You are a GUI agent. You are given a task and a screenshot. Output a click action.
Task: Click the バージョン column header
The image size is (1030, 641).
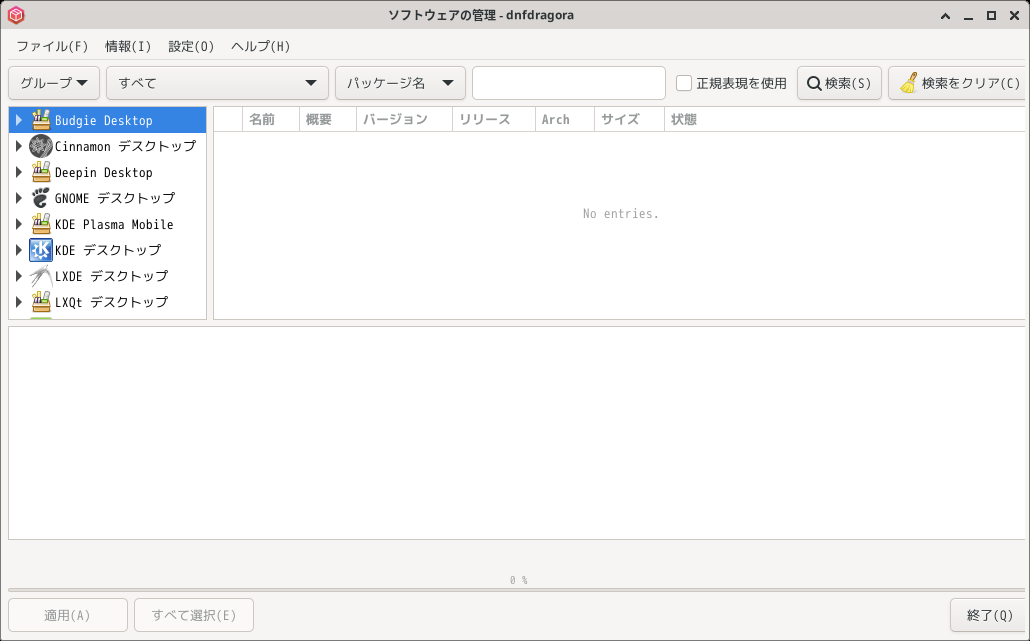tap(404, 120)
